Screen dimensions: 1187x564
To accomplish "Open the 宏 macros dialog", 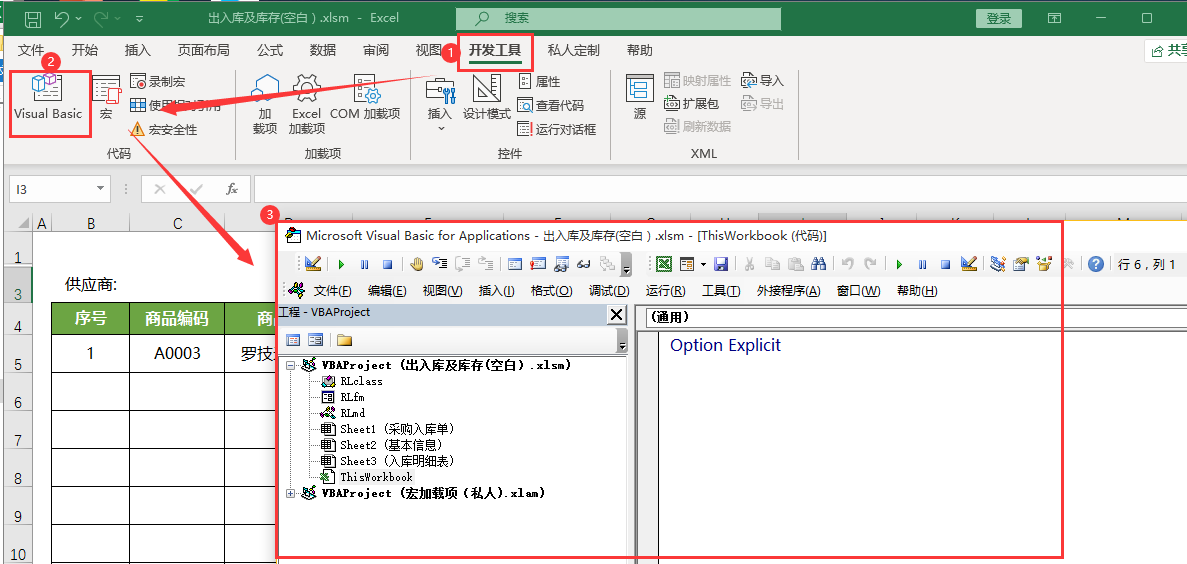I will point(107,98).
